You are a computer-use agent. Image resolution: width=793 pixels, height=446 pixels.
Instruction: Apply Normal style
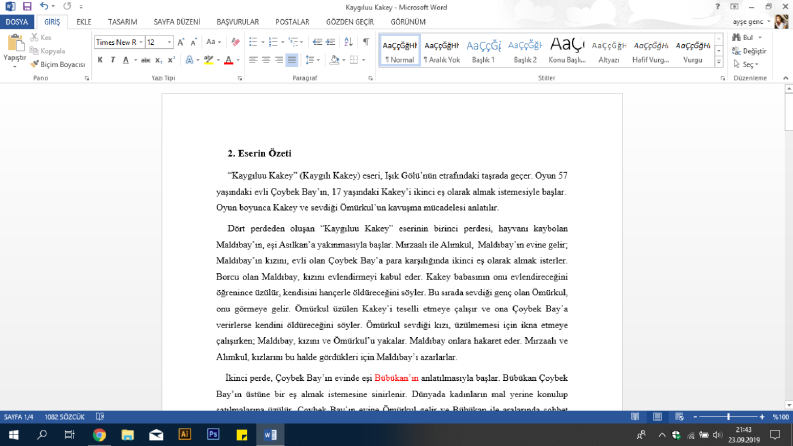click(x=400, y=51)
